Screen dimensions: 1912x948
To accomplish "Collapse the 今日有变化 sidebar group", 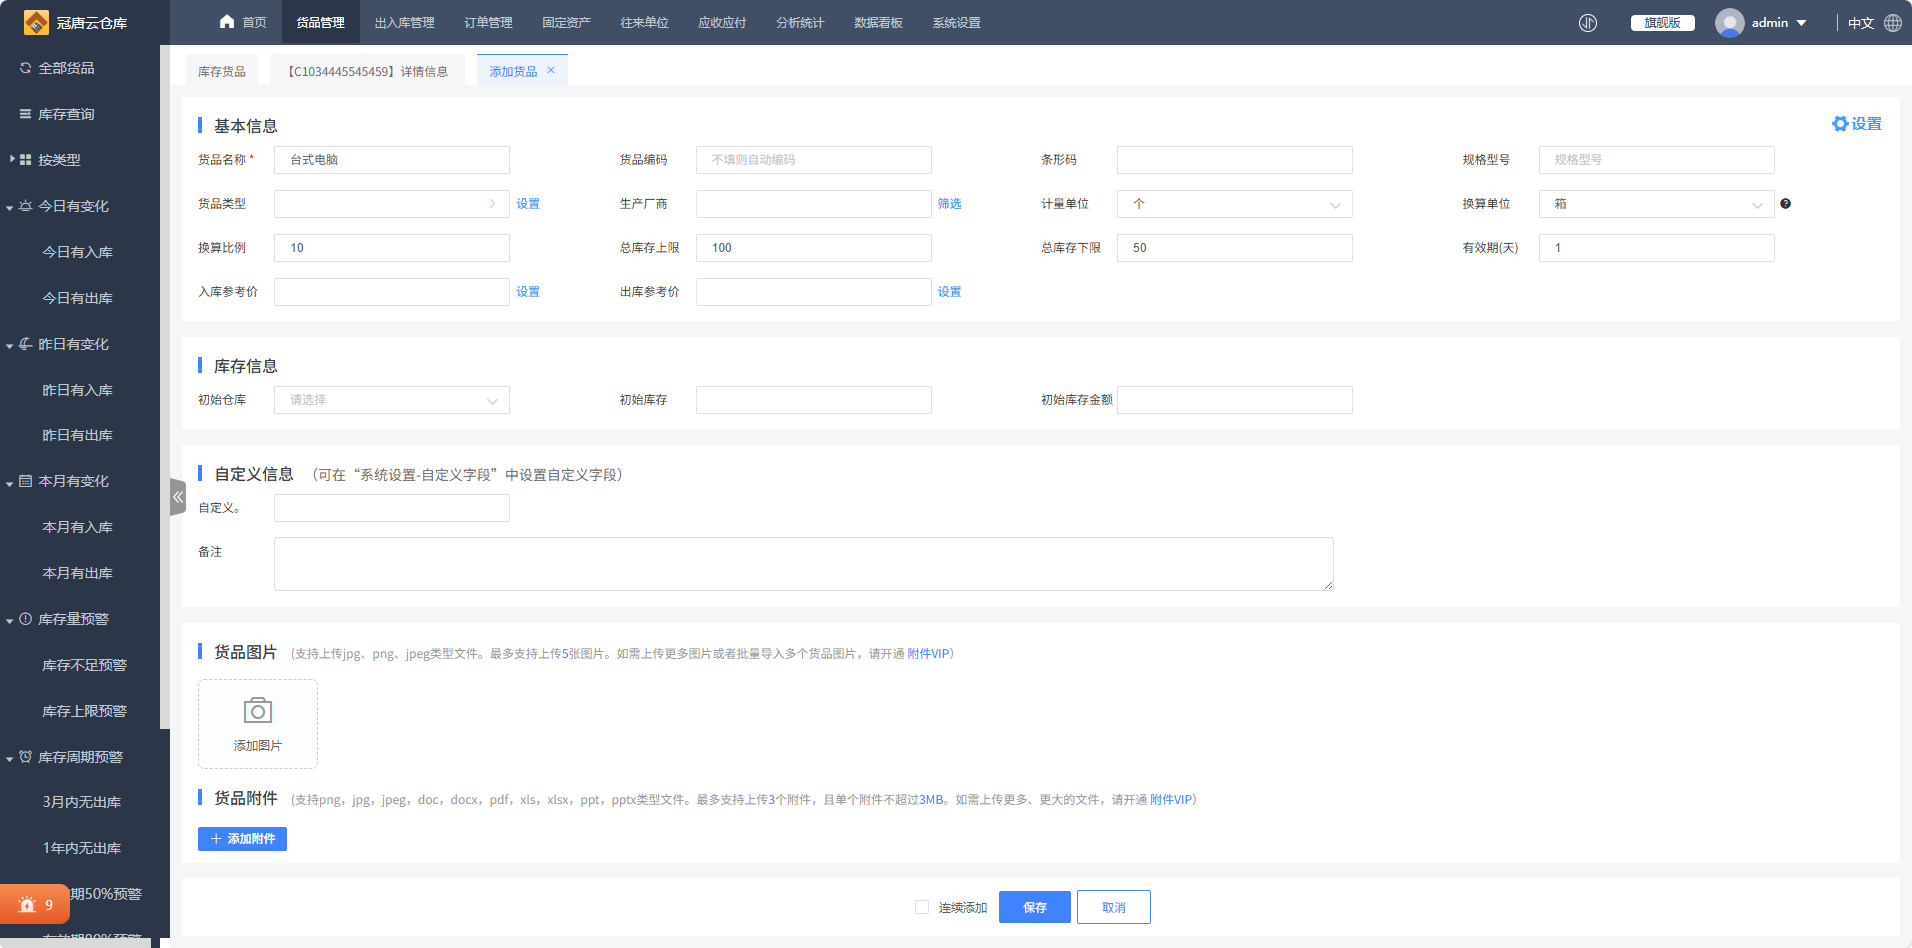I will click(x=10, y=208).
